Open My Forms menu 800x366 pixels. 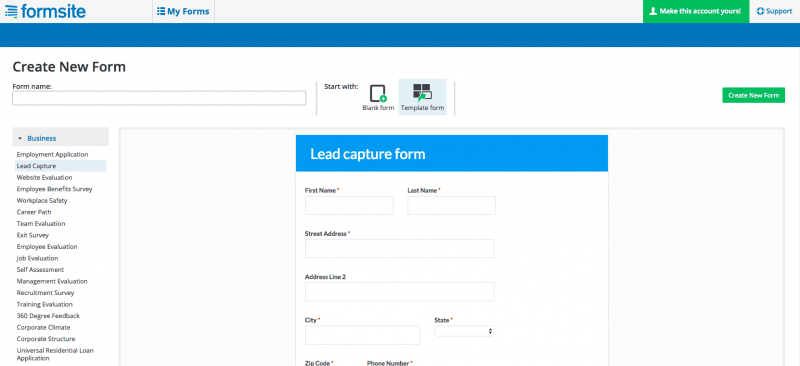click(x=183, y=11)
